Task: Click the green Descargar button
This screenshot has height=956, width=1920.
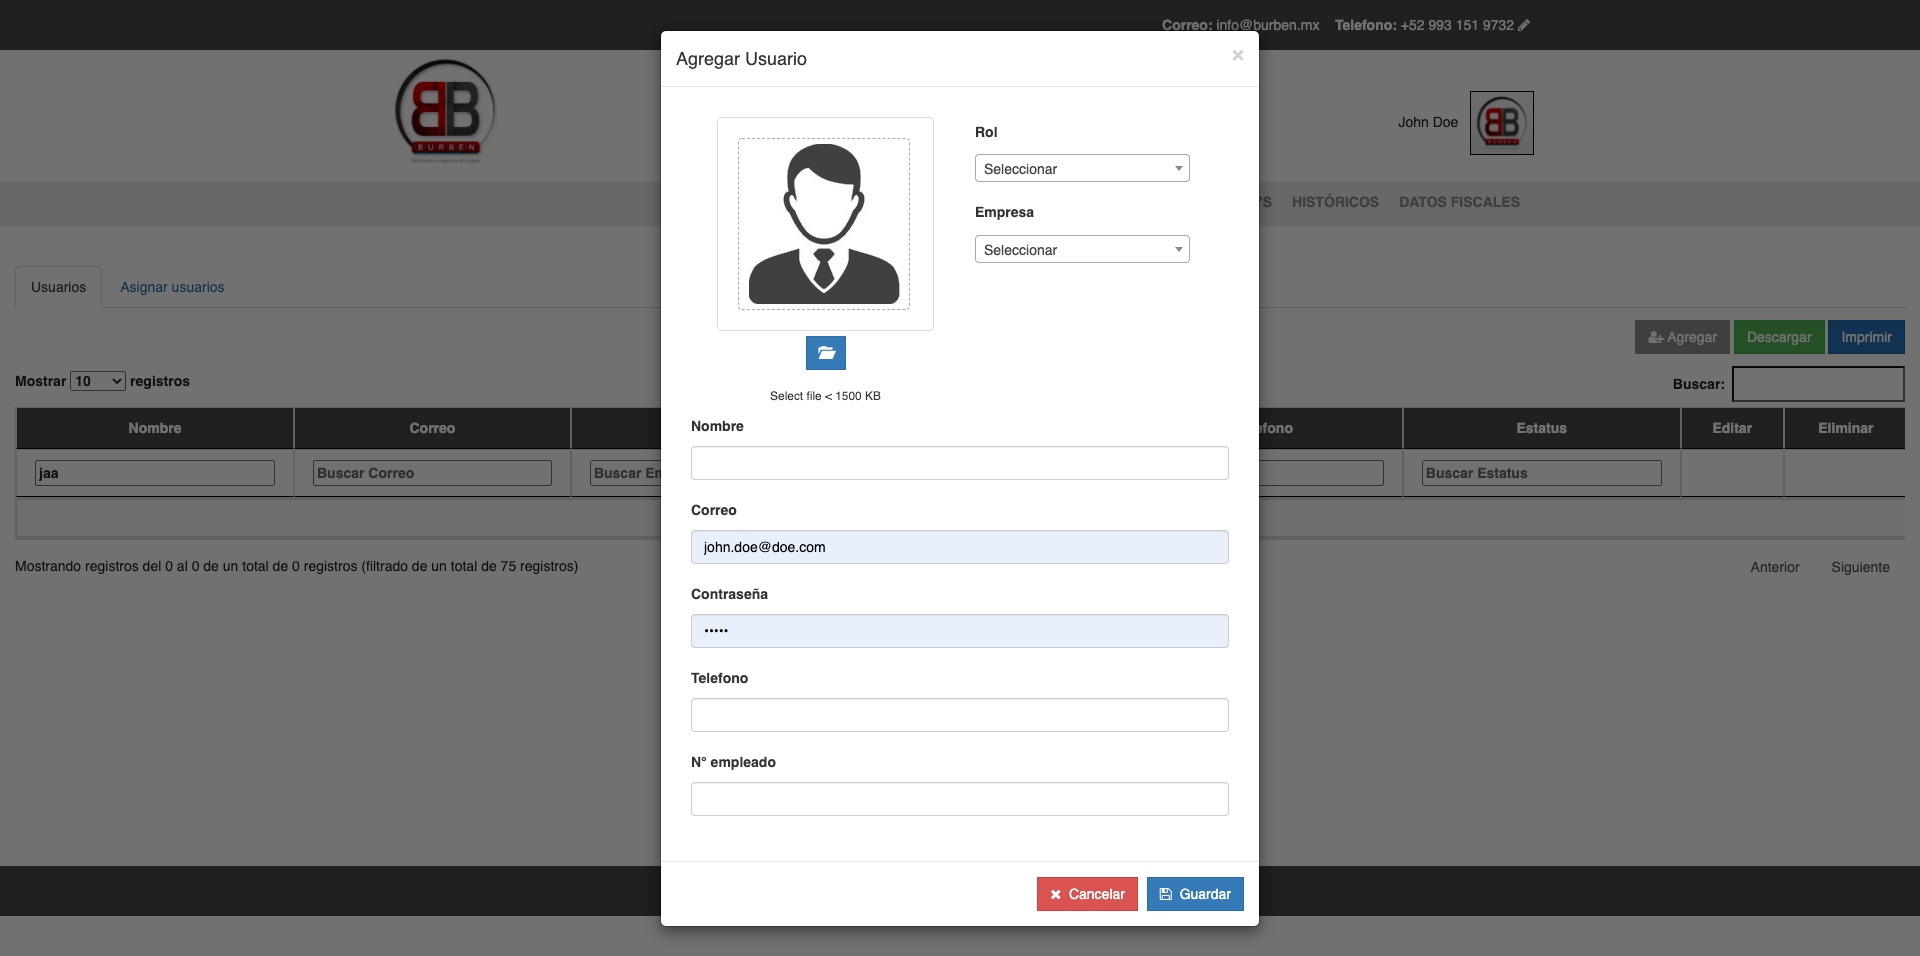Action: point(1778,337)
